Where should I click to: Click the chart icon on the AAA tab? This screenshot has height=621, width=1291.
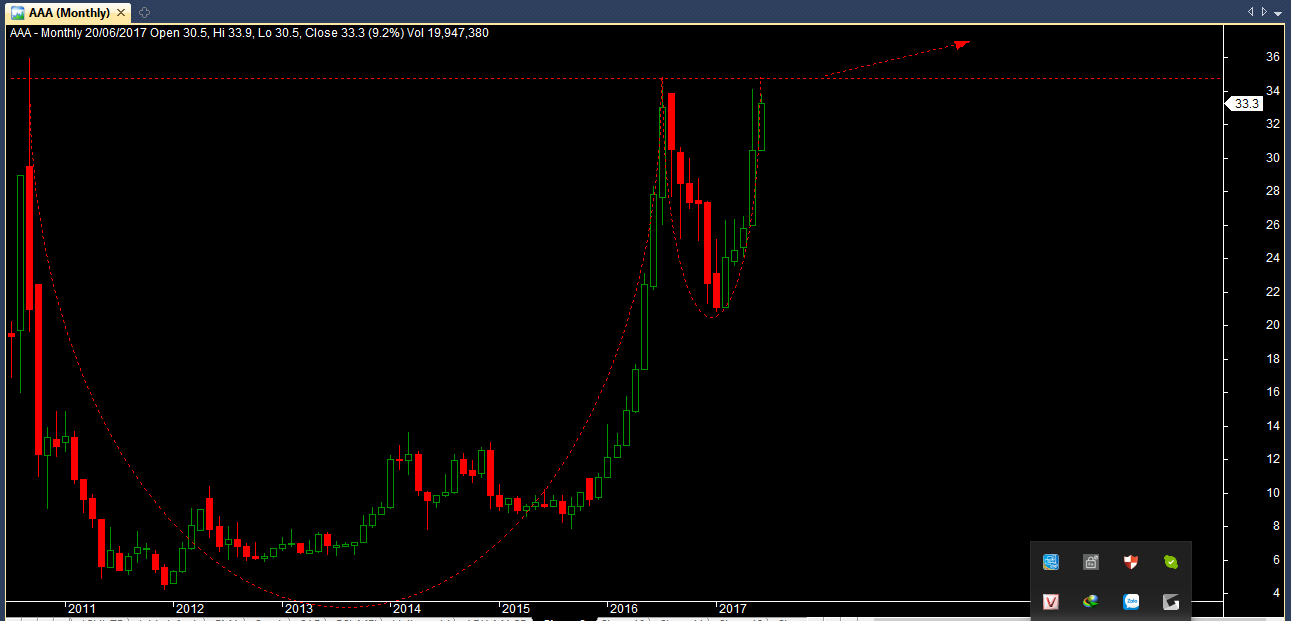[18, 13]
